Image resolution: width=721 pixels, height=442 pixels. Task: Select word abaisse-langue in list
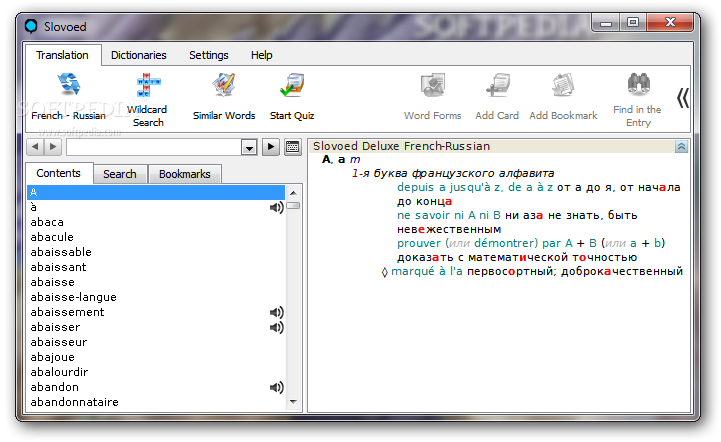coord(156,297)
